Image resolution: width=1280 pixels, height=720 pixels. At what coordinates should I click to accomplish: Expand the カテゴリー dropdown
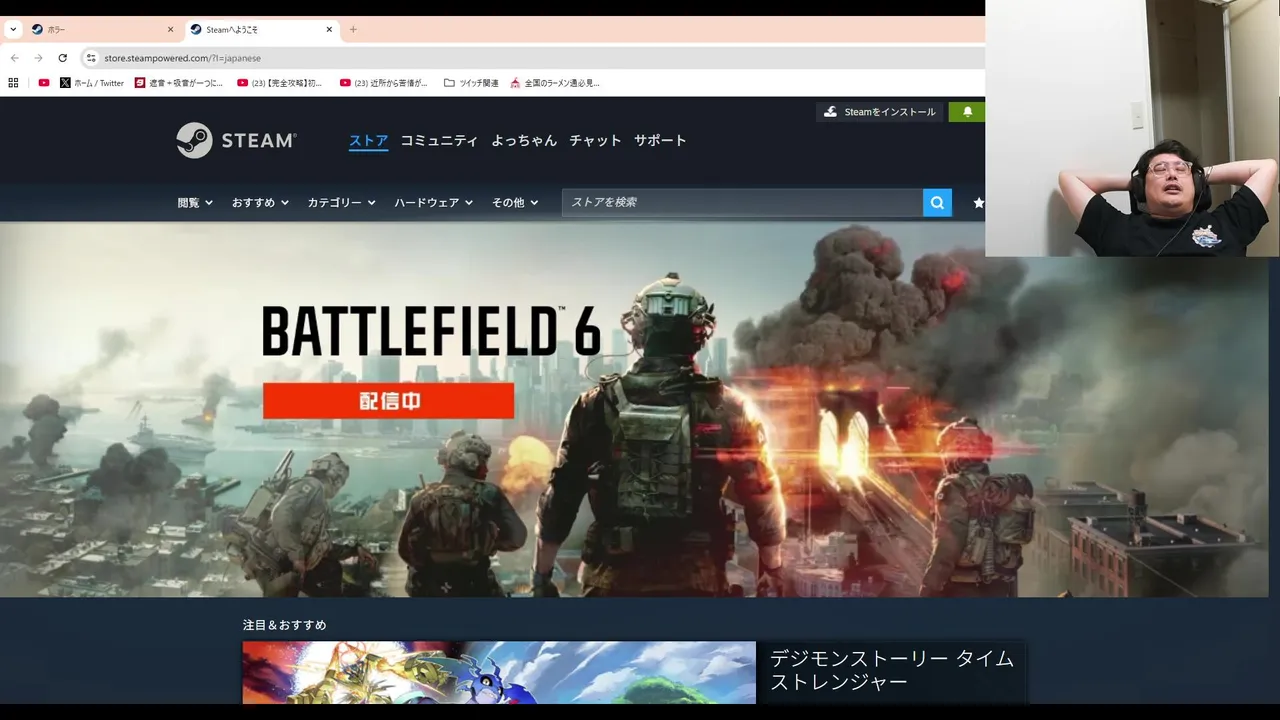(x=341, y=202)
